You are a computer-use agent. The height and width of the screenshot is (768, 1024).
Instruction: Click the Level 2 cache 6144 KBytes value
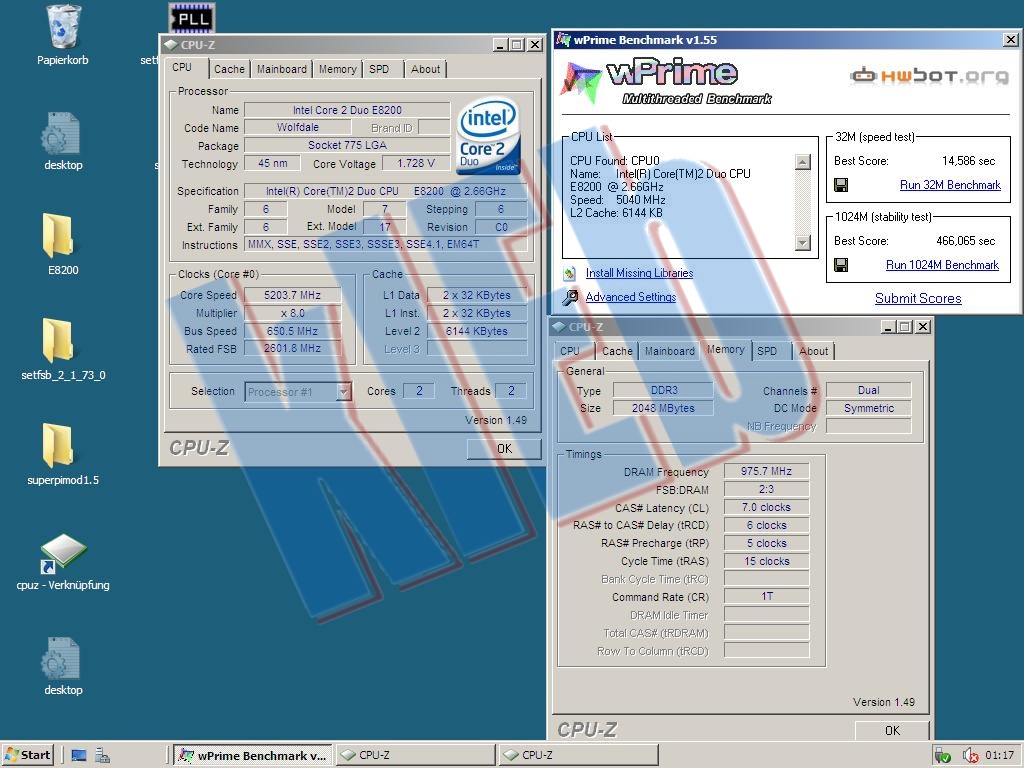coord(477,331)
